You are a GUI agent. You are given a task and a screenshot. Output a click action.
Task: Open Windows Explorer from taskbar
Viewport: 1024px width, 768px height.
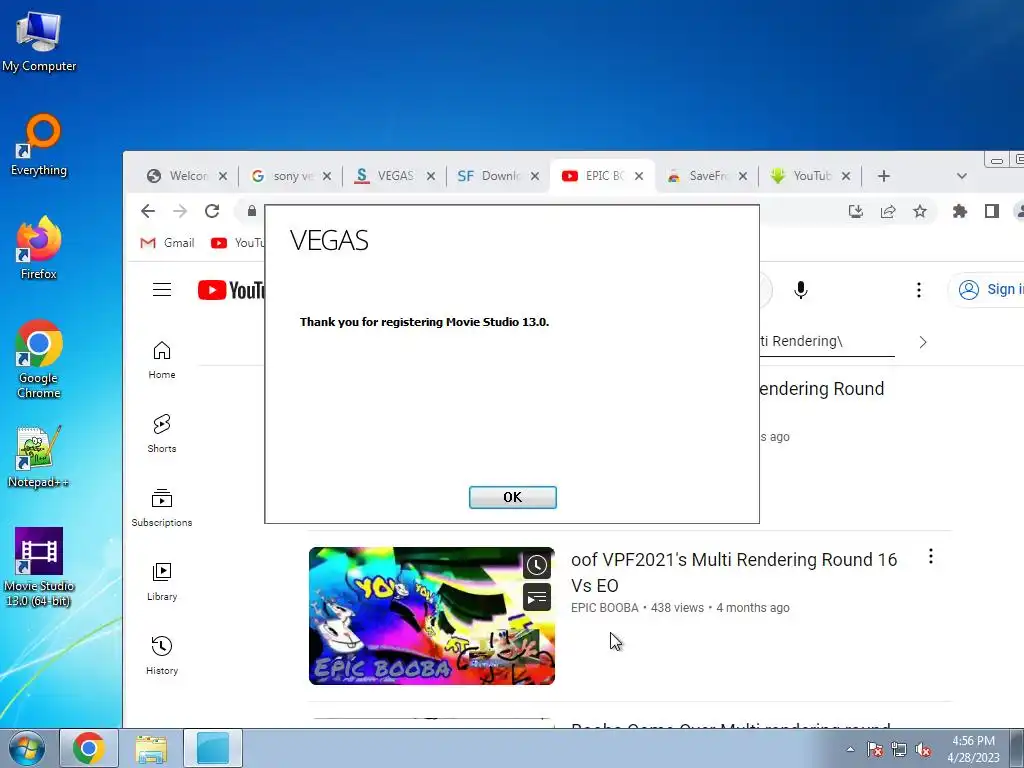coord(151,748)
